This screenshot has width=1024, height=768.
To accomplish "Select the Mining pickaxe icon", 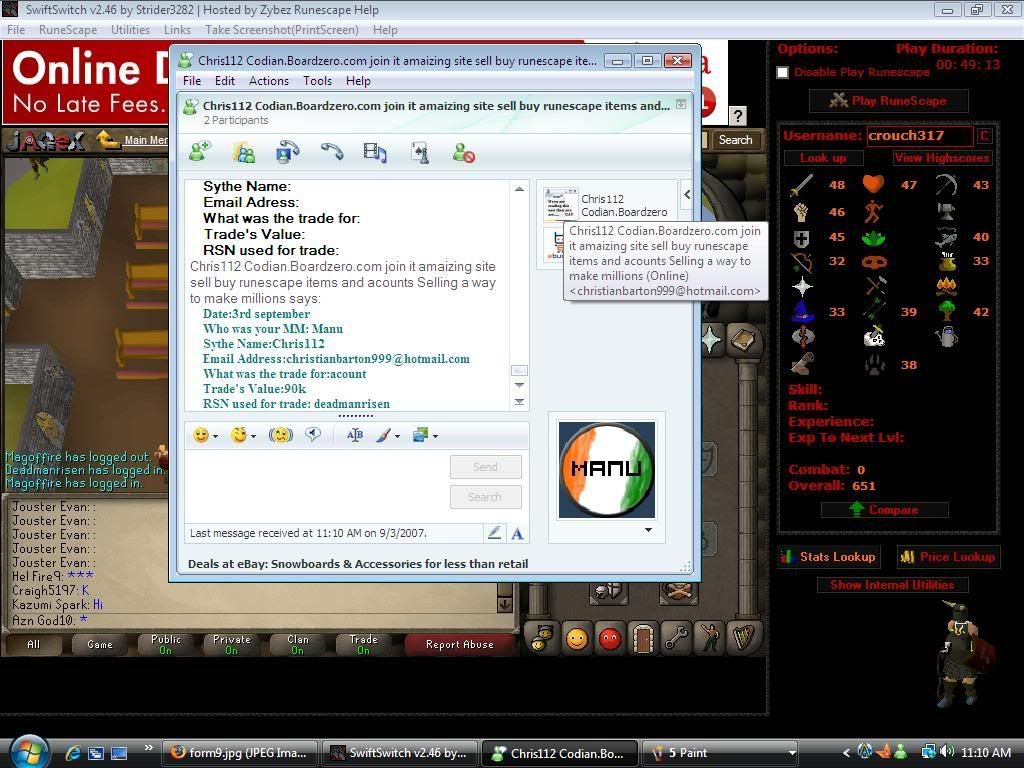I will pos(946,185).
